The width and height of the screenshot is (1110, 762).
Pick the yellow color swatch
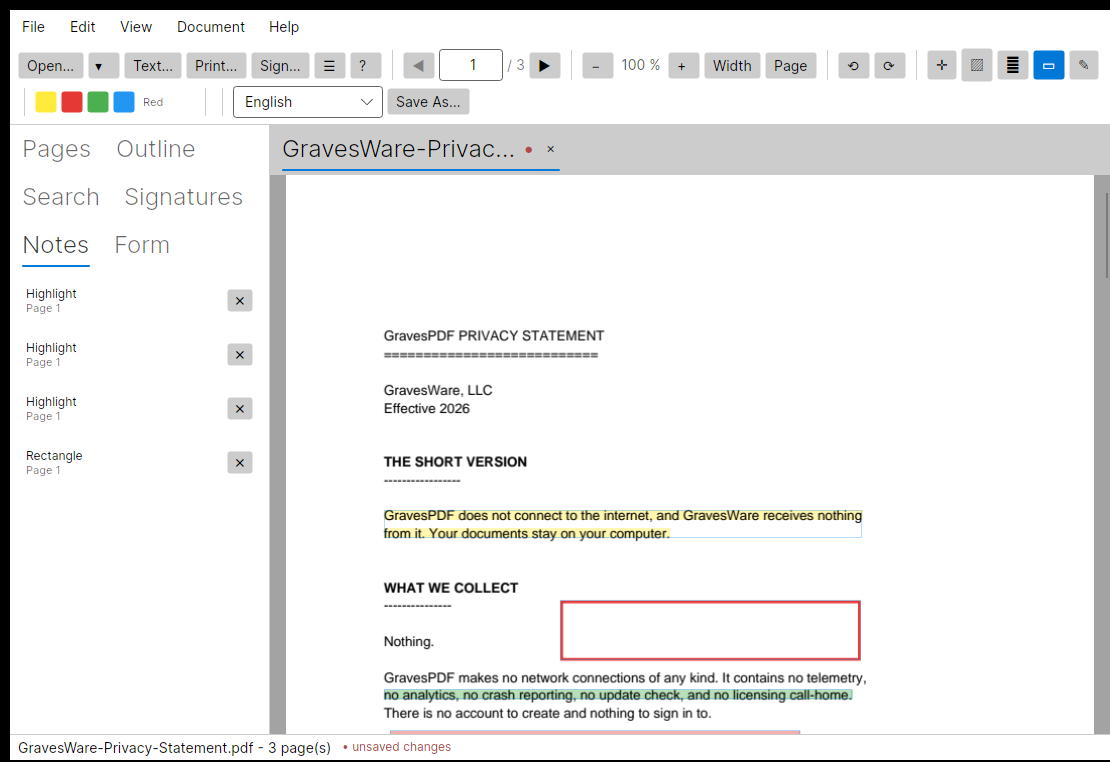click(x=46, y=102)
